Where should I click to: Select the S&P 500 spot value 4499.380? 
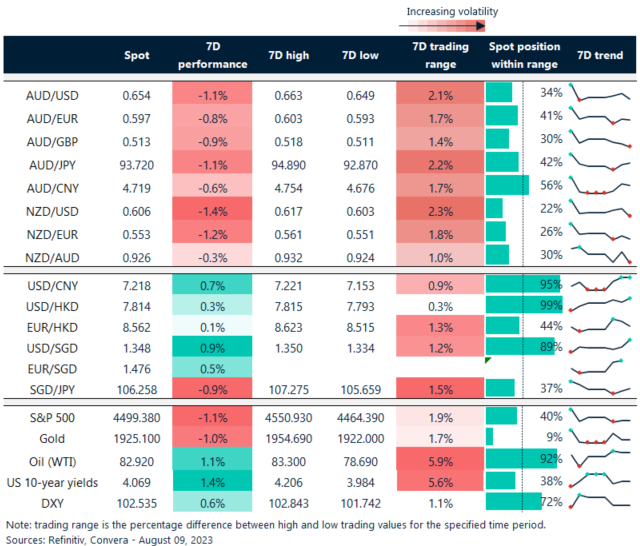pos(135,415)
